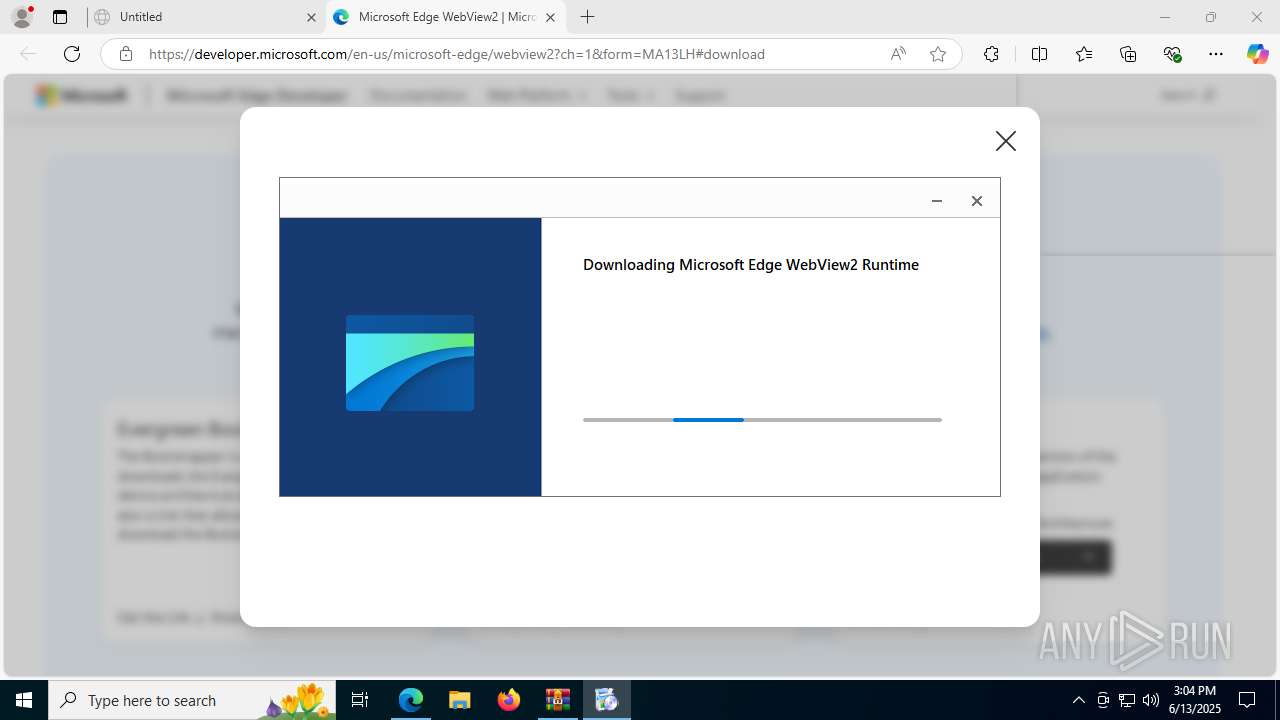Open the Favorites list icon
This screenshot has height=720, width=1280.
[1084, 54]
